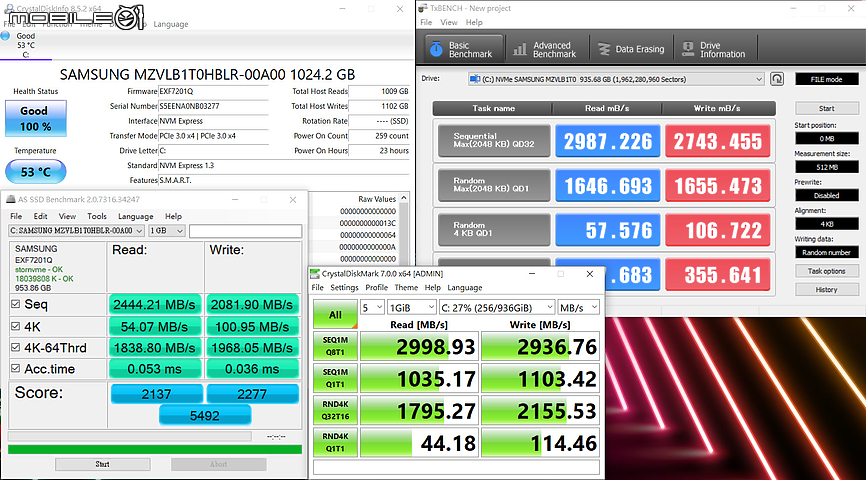Open the TxBENCH View menu
The height and width of the screenshot is (480, 866).
448,22
